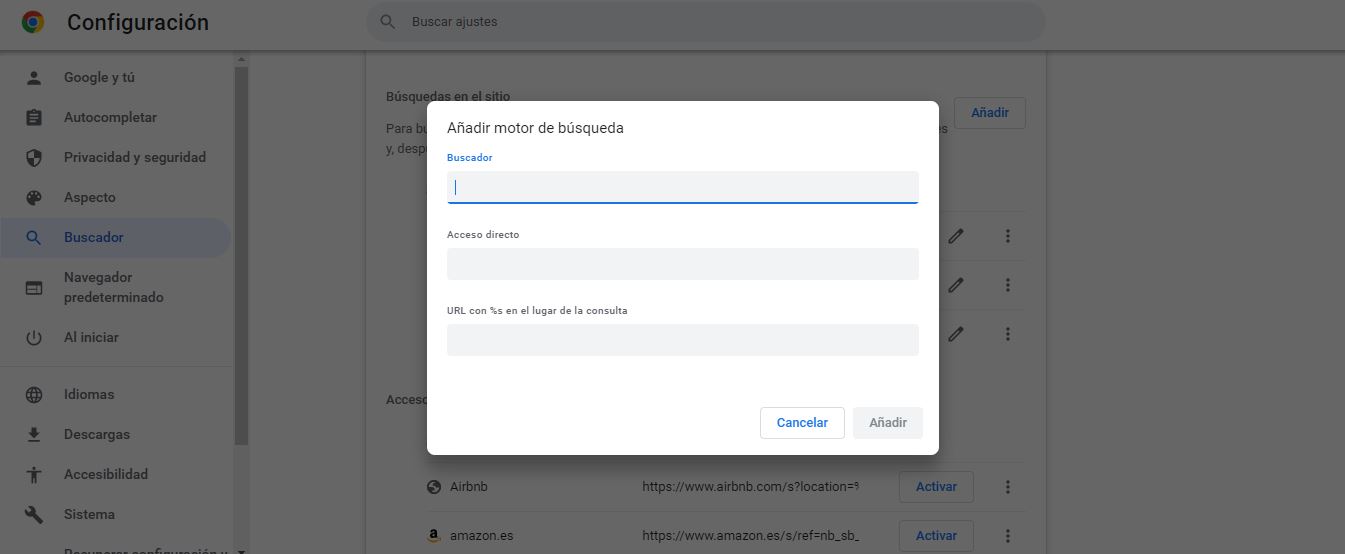Open more options menu for amazon.es

click(x=1008, y=536)
